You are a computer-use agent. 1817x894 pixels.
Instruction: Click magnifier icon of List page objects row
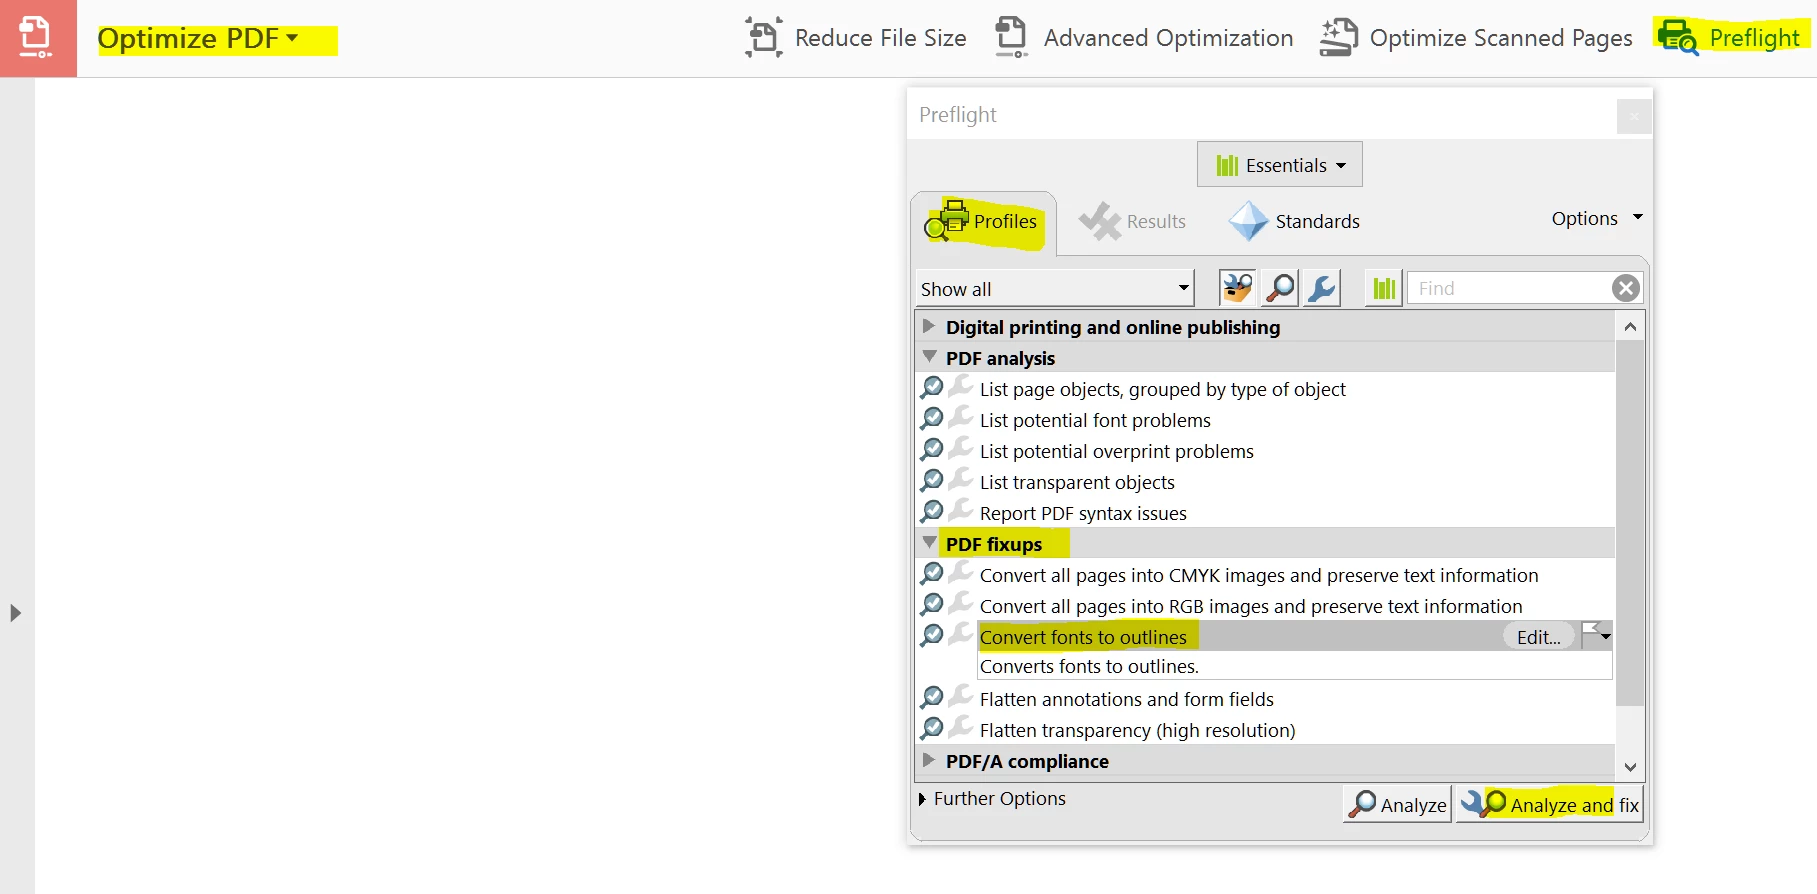pyautogui.click(x=931, y=387)
